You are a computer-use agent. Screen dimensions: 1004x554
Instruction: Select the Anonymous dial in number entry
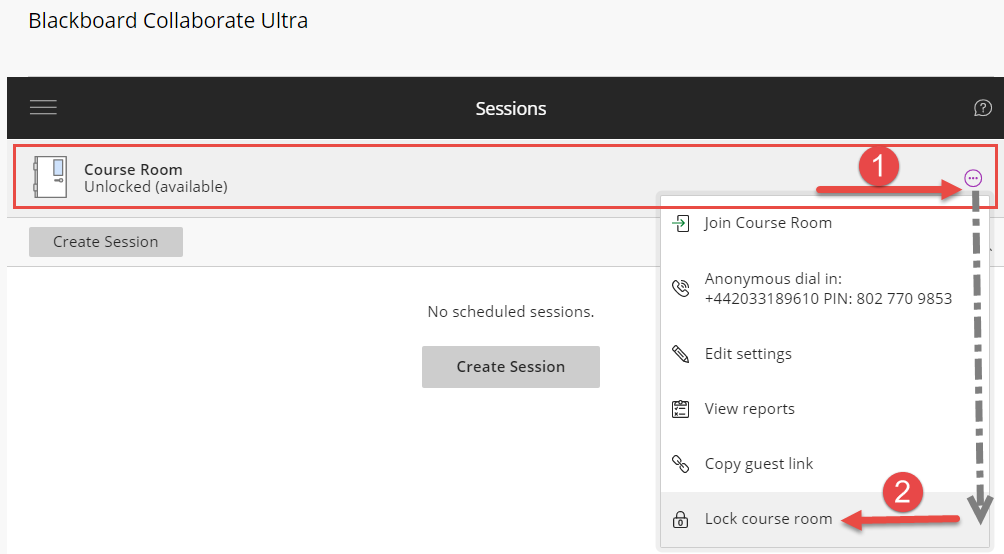click(827, 289)
